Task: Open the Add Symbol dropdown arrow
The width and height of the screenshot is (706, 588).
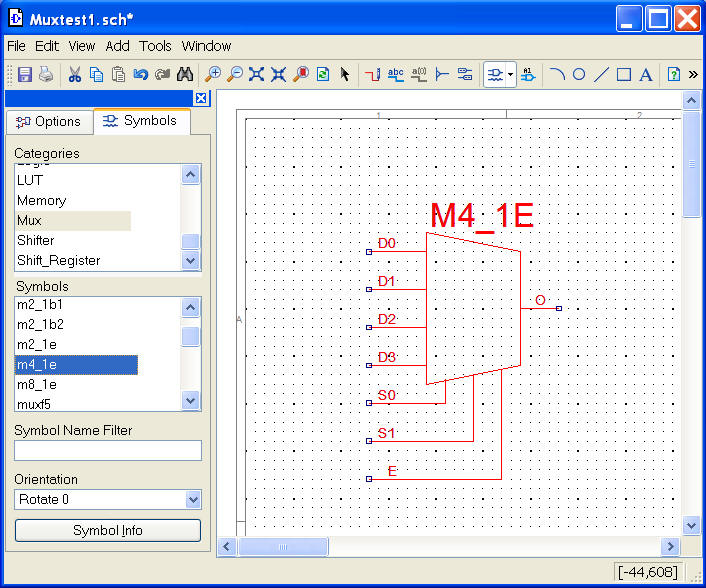Action: (x=511, y=75)
